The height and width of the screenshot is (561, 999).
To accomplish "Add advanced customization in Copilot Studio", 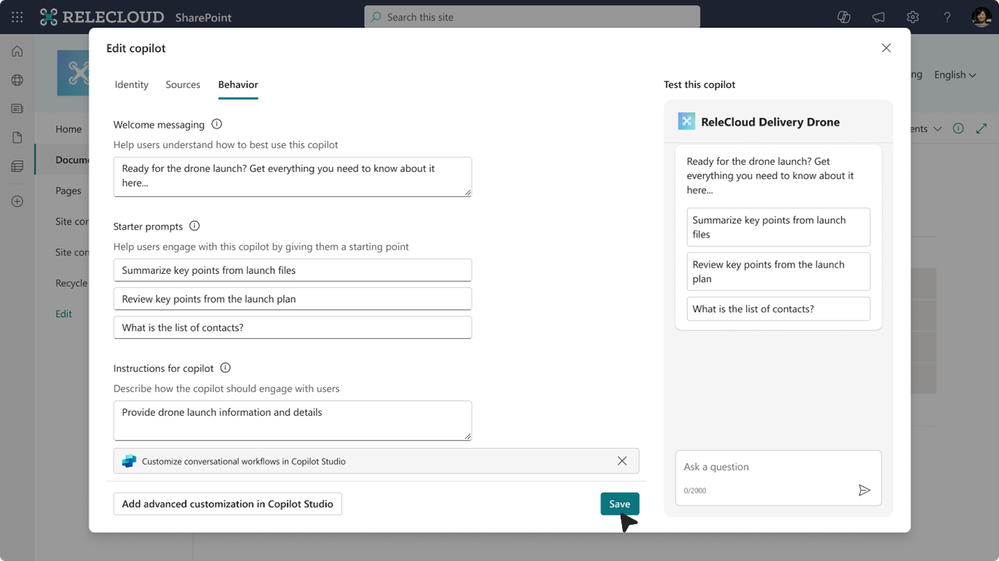I will pos(227,504).
